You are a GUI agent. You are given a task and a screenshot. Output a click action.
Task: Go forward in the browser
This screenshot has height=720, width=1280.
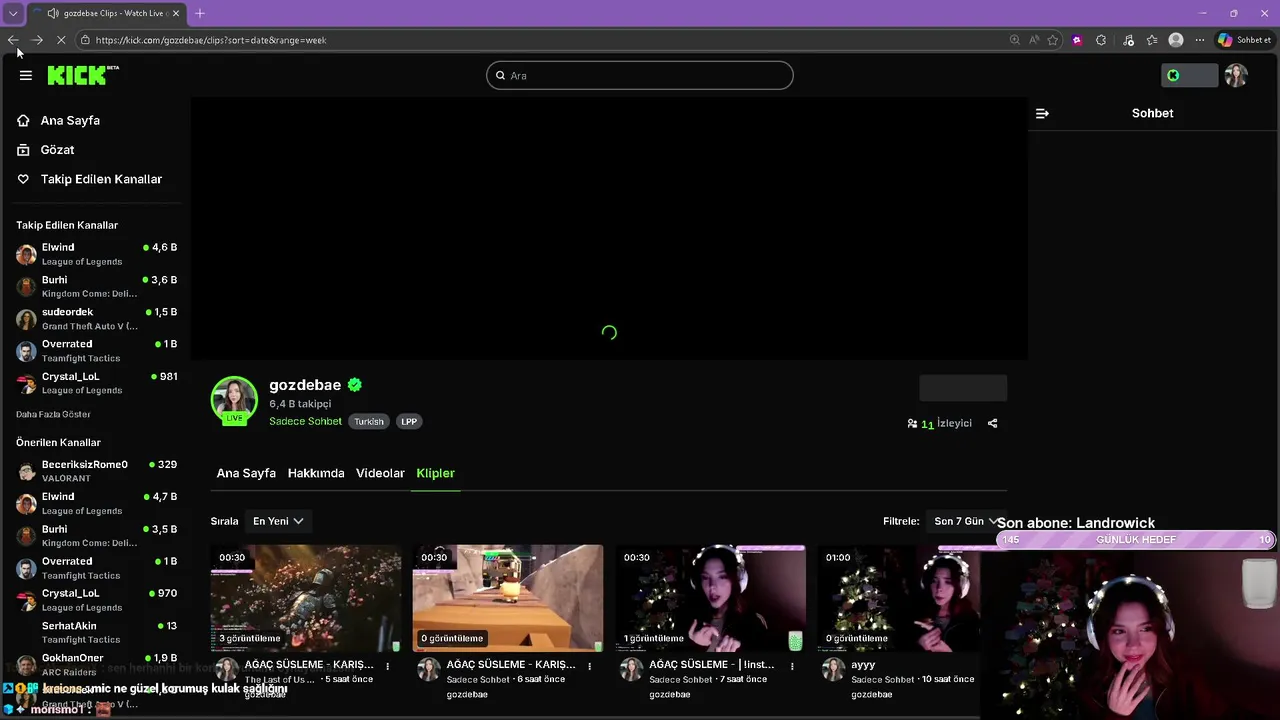(37, 40)
